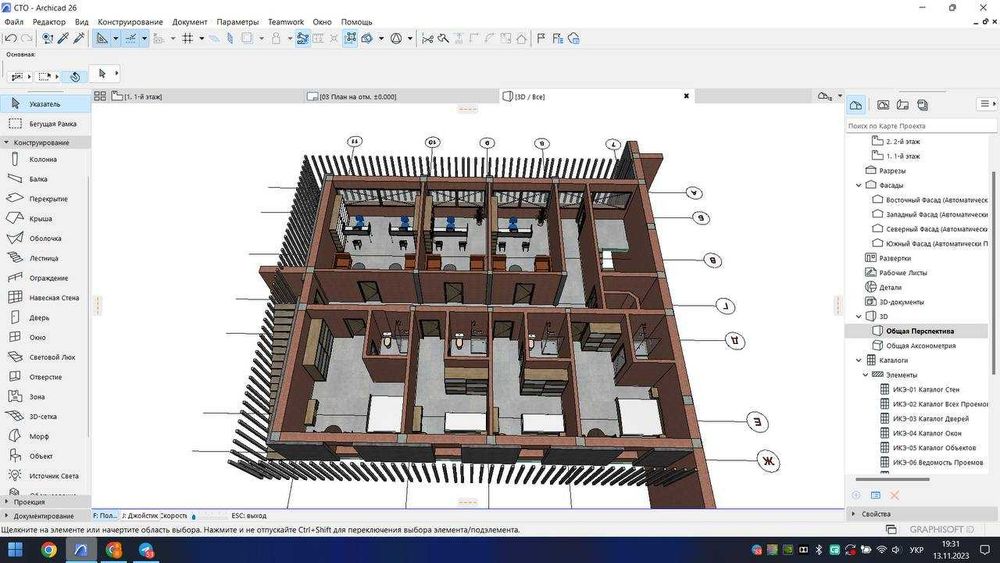Click the syringe inject parameters icon

(79, 38)
